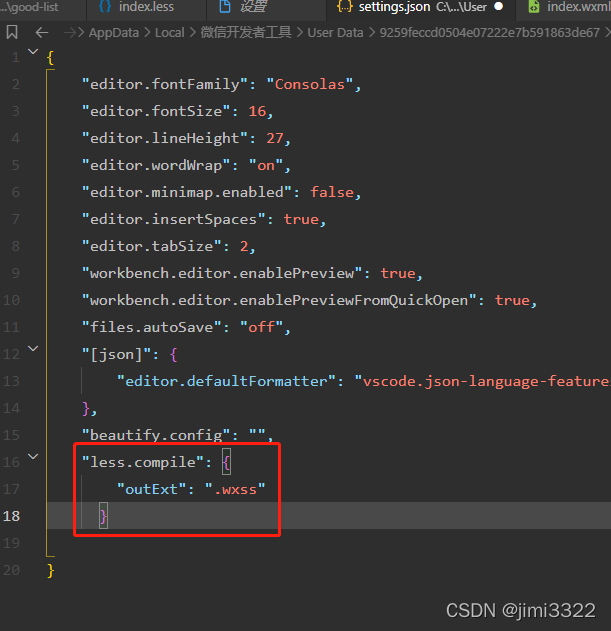The height and width of the screenshot is (631, 611).
Task: Click the "editor.insertSpaces" key
Action: tap(173, 219)
